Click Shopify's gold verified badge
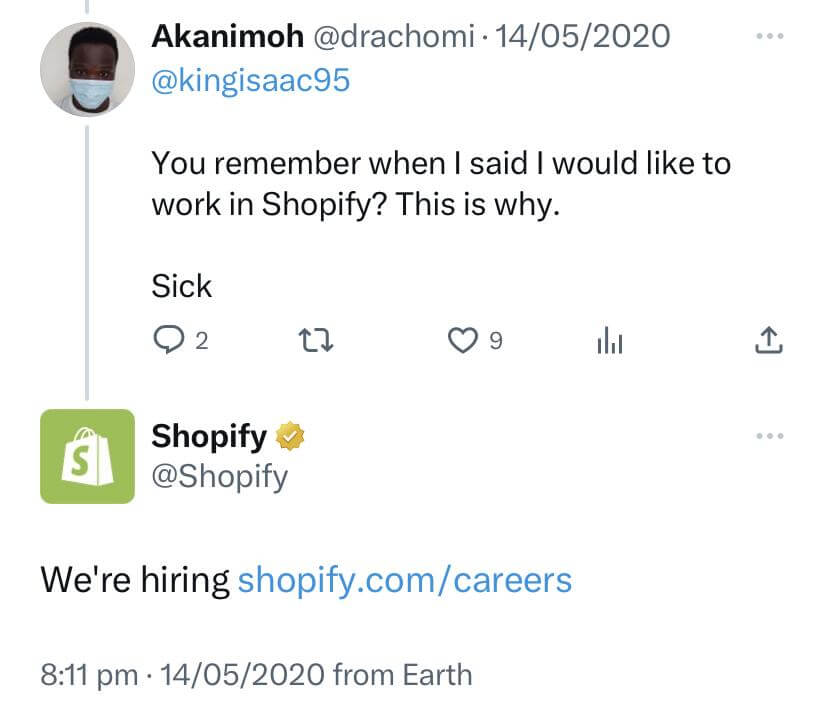828x708 pixels. click(x=289, y=438)
